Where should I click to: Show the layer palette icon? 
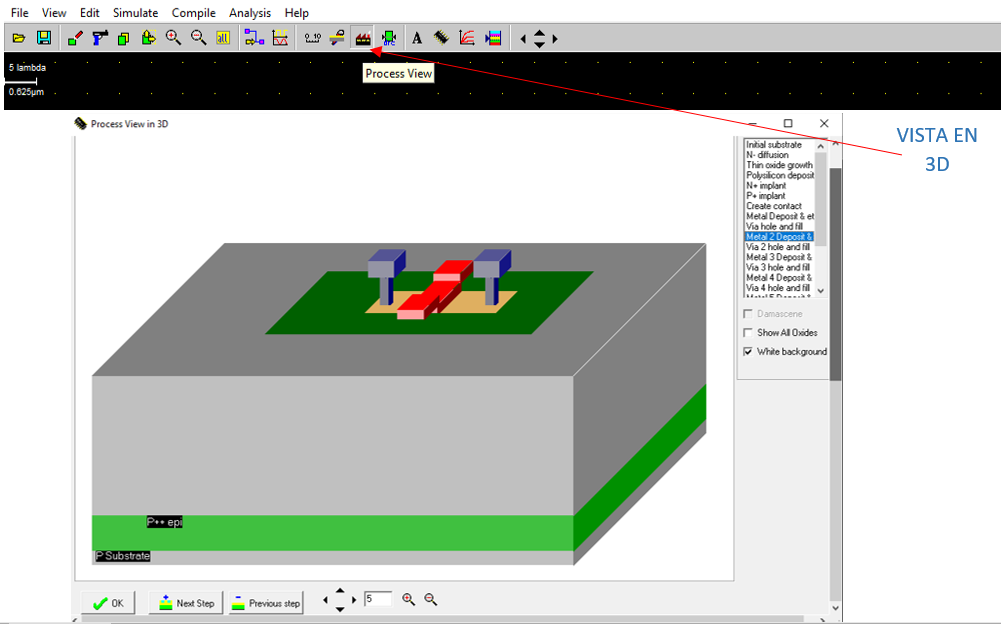coord(493,38)
